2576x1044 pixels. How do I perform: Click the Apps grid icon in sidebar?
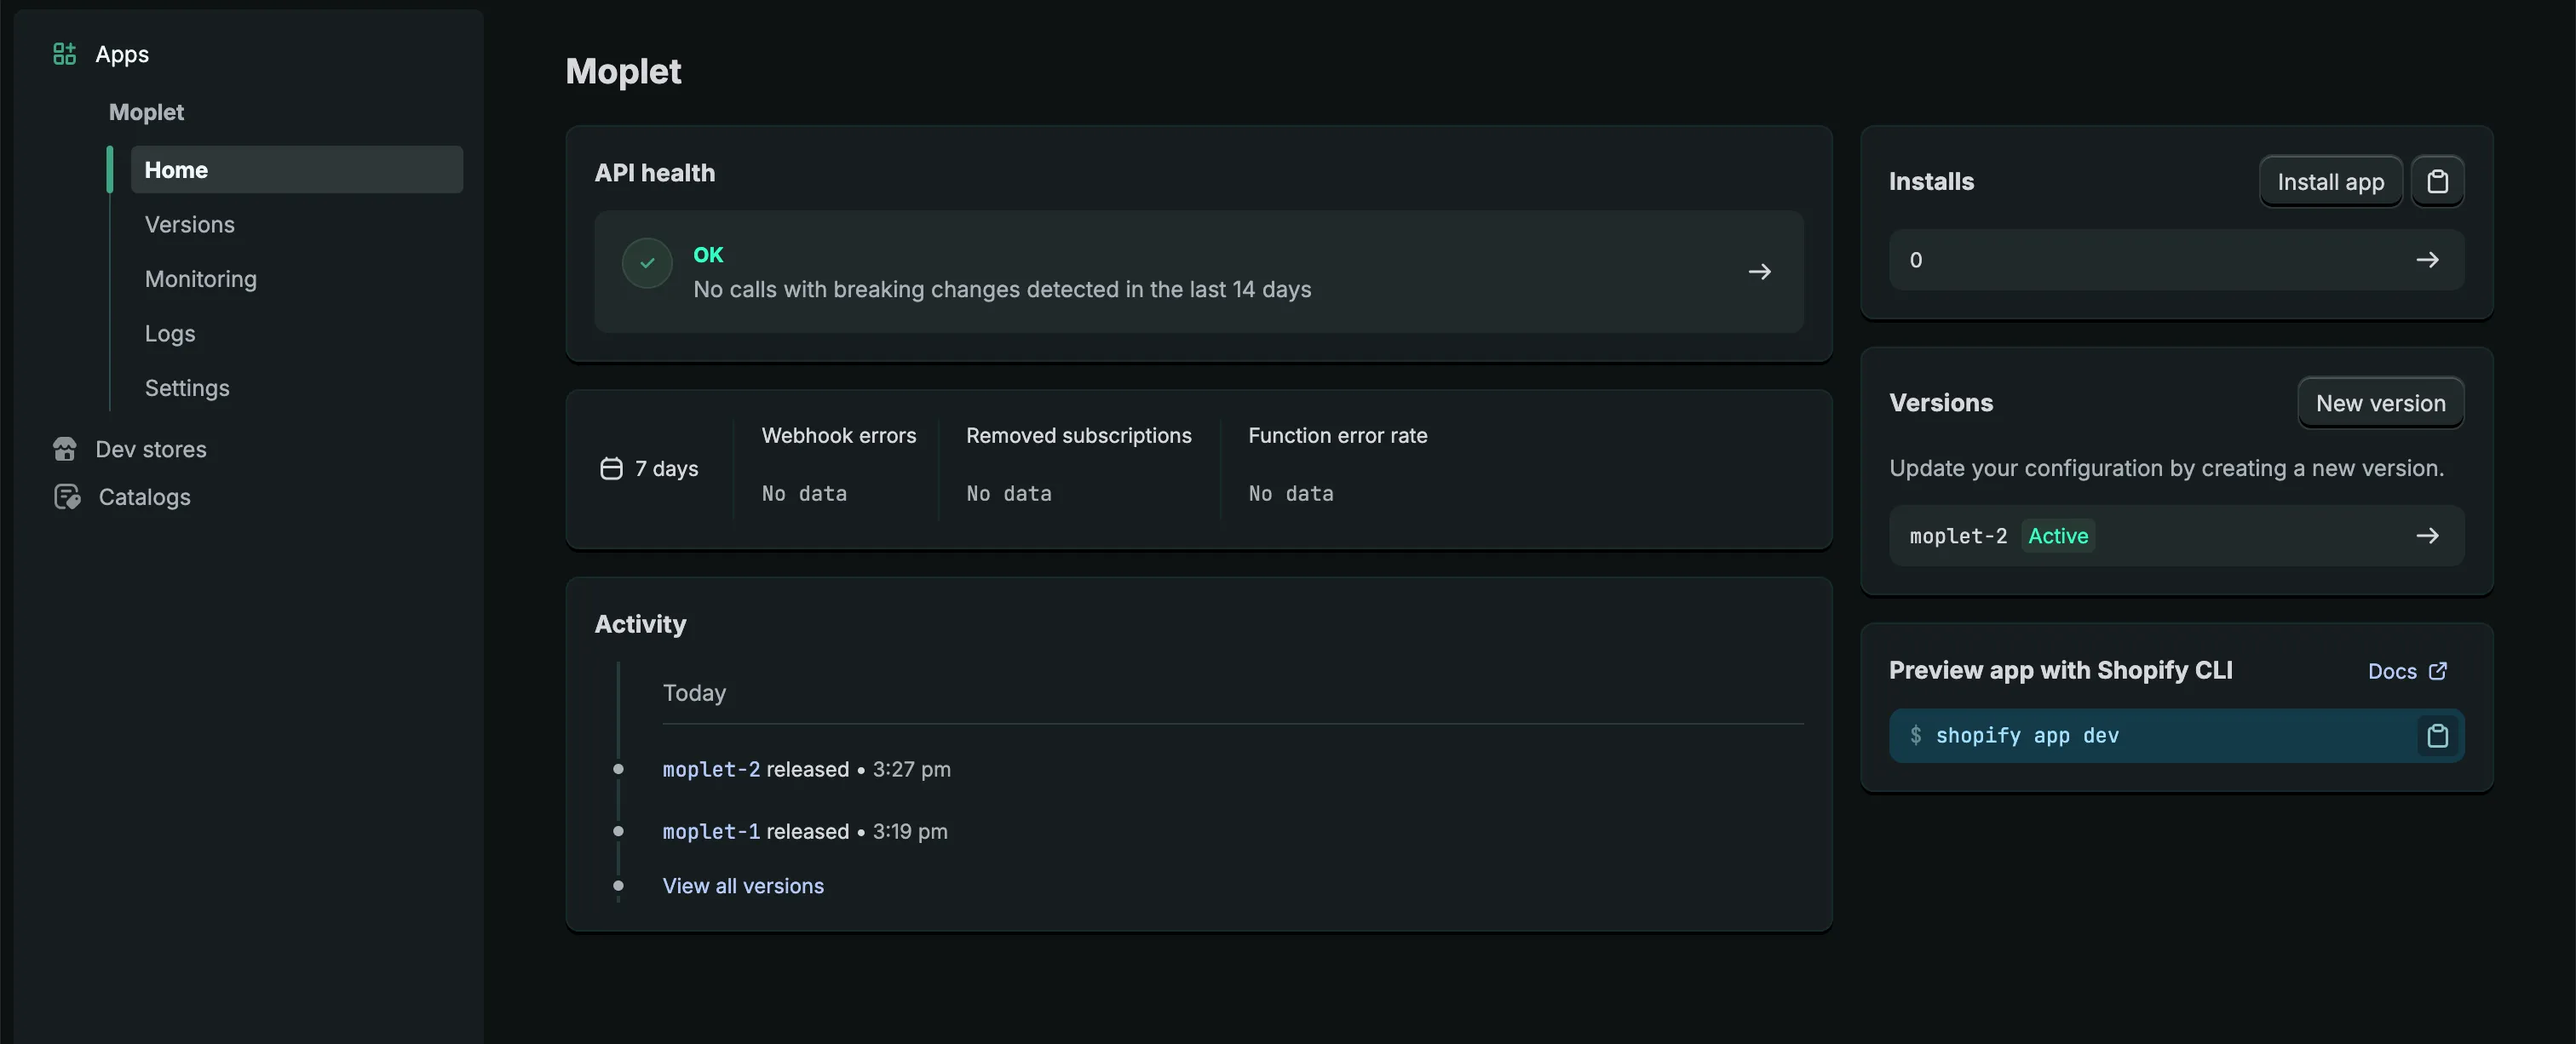(64, 54)
